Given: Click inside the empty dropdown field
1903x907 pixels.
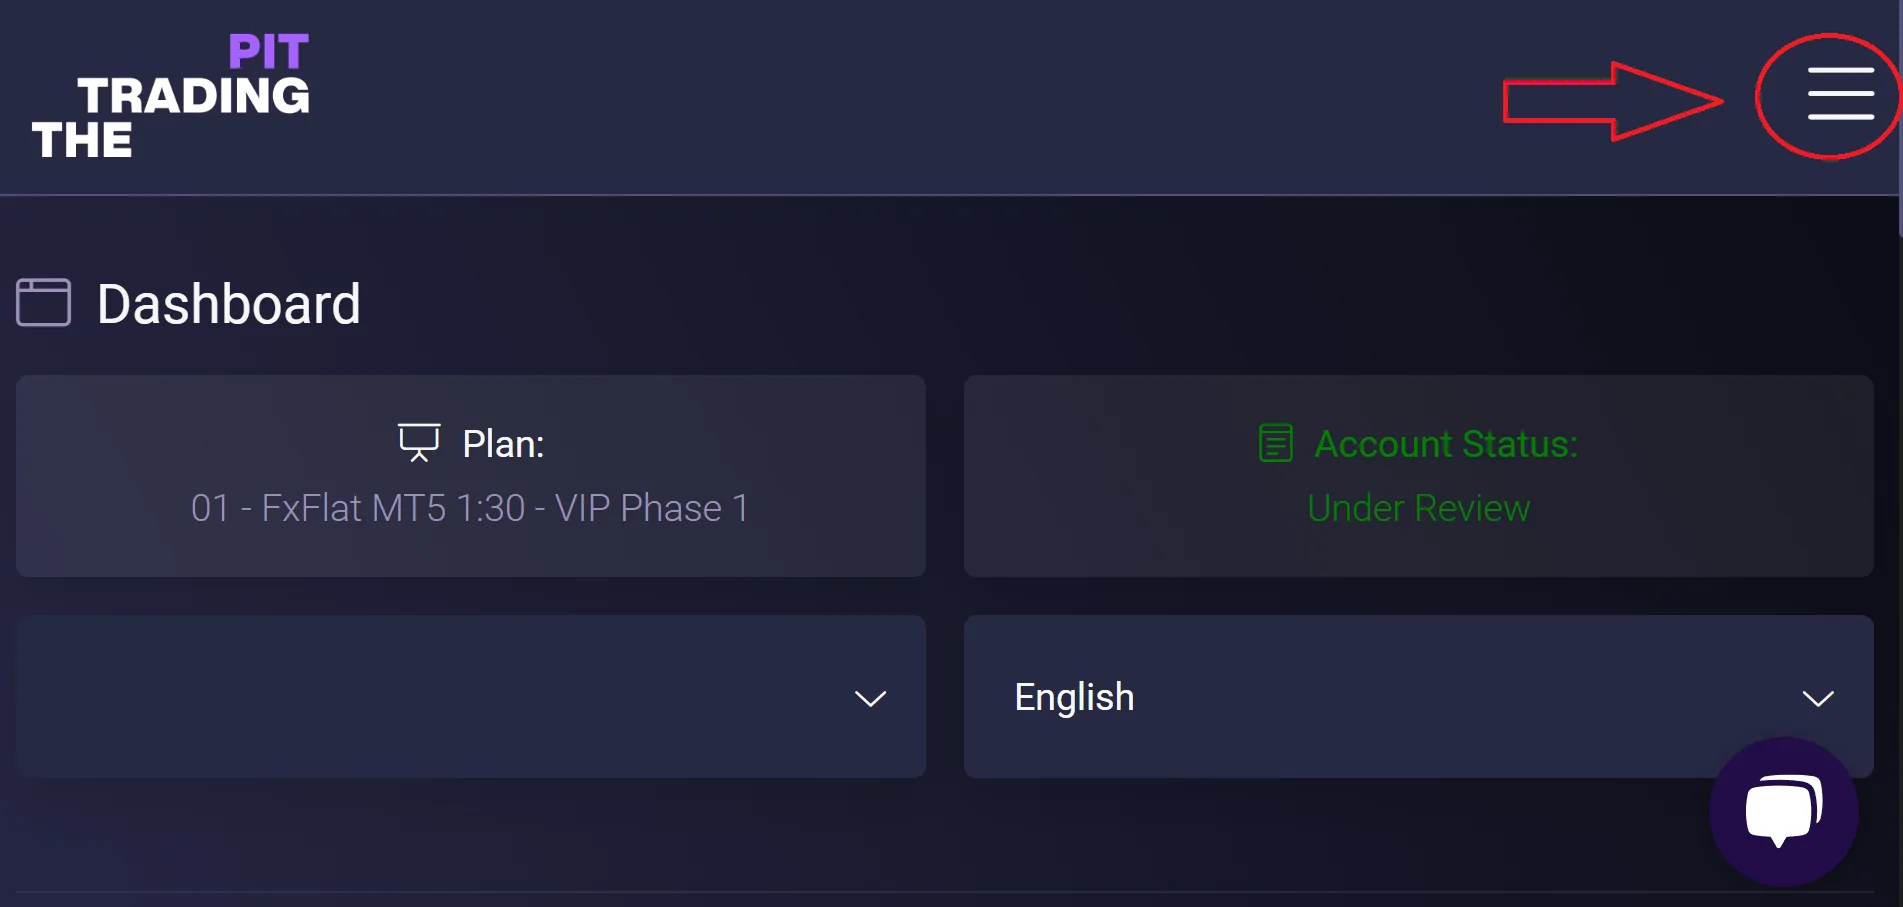Looking at the screenshot, I should [430, 697].
